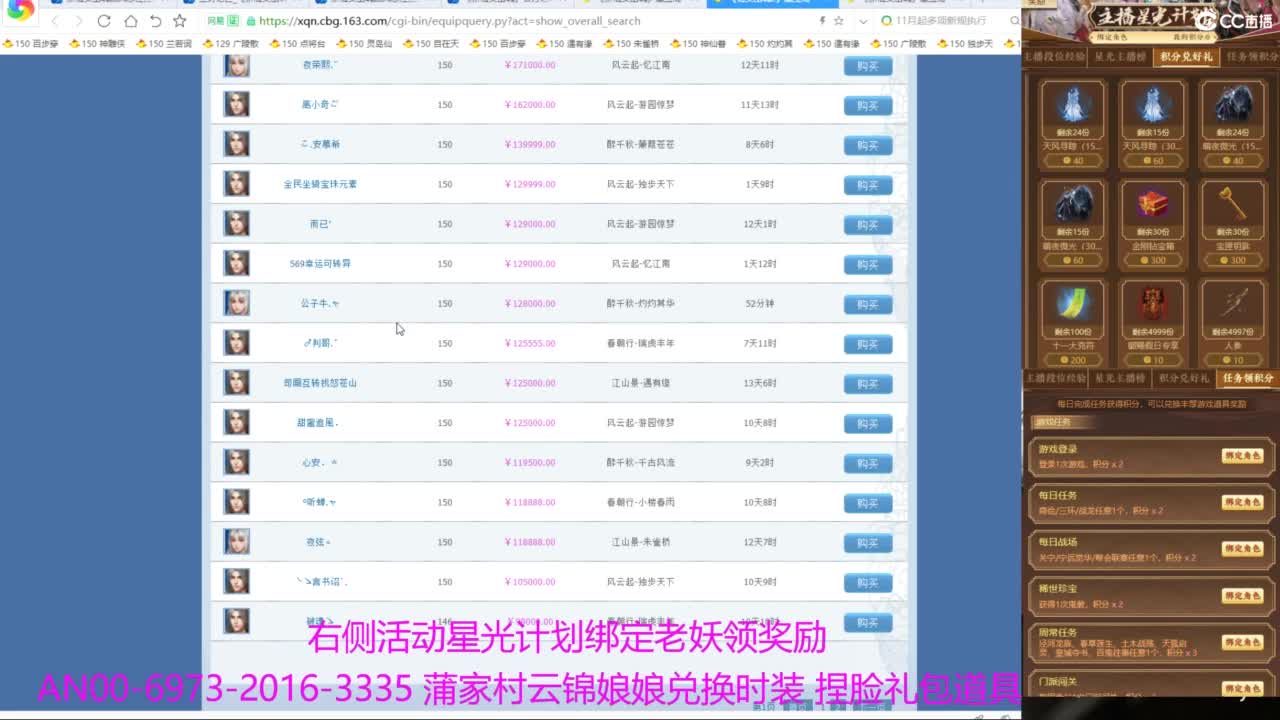
Task: Click 购买 button on the 公子牛 listing
Action: click(x=868, y=303)
